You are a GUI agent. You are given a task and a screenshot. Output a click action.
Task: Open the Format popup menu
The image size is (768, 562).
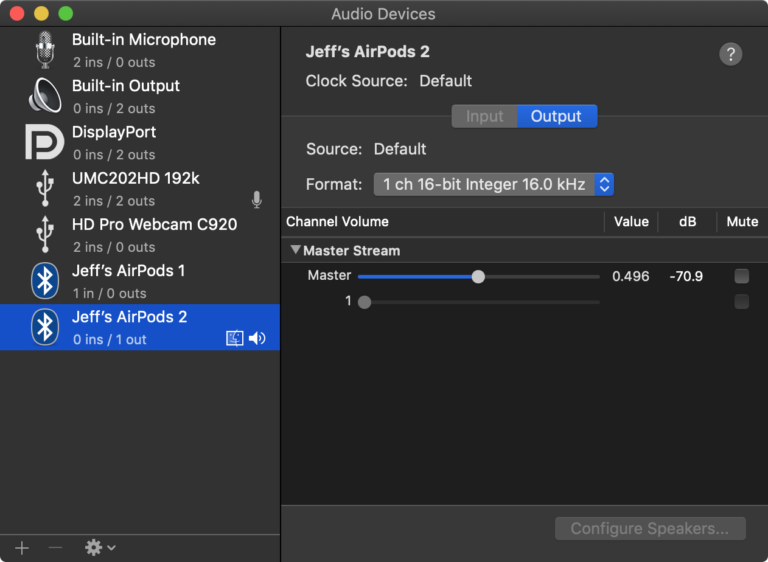pos(494,184)
